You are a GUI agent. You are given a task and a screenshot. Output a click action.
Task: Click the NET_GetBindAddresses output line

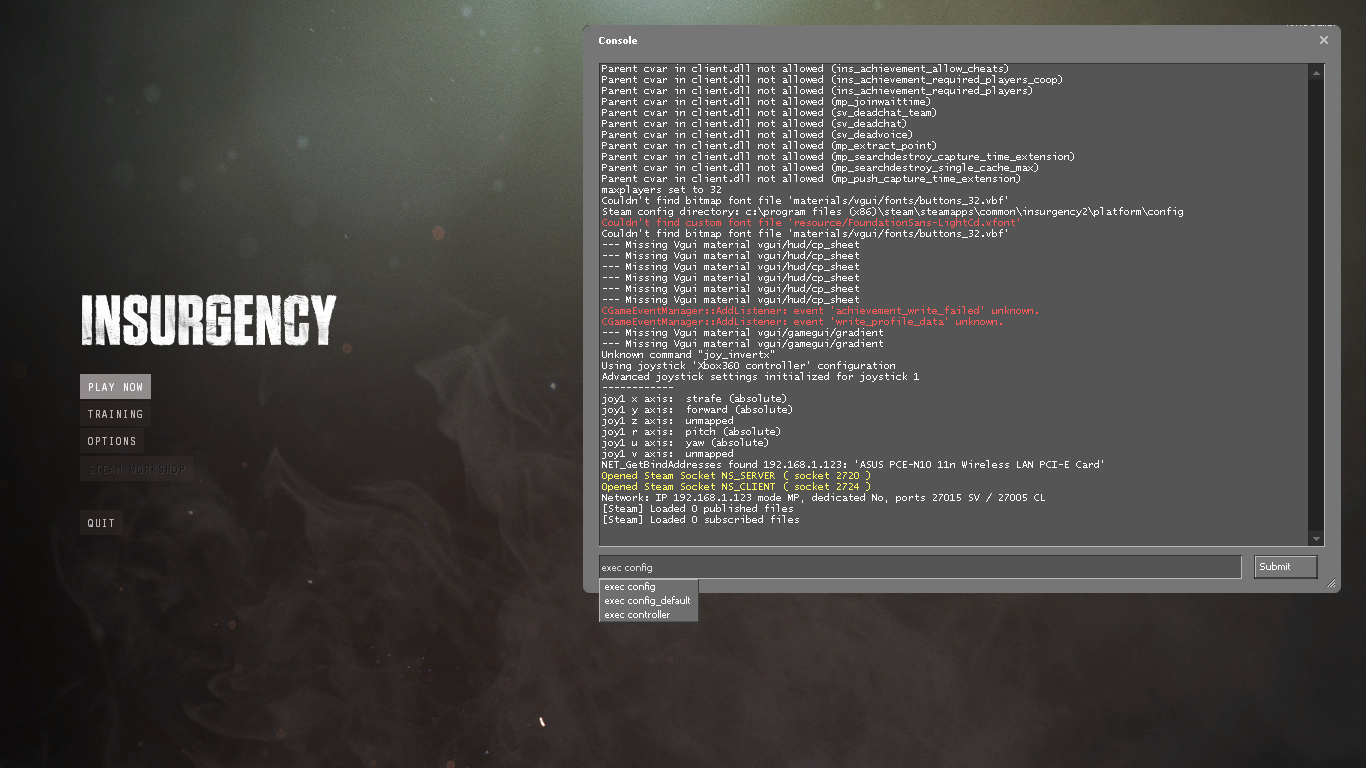[852, 465]
